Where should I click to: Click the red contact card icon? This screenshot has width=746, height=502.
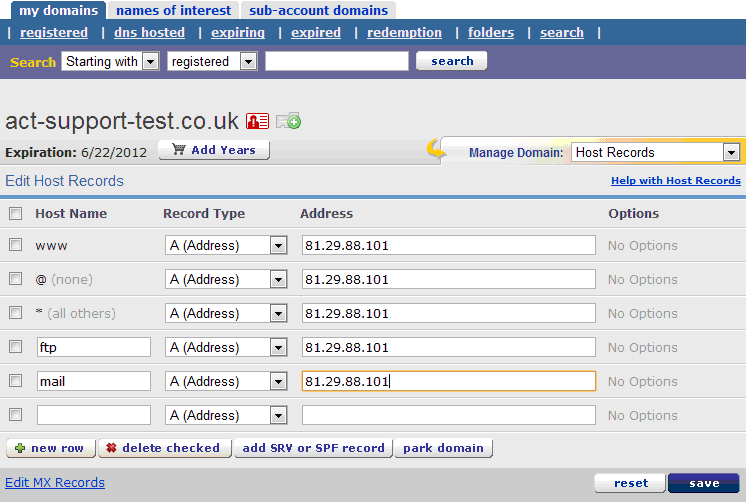257,121
